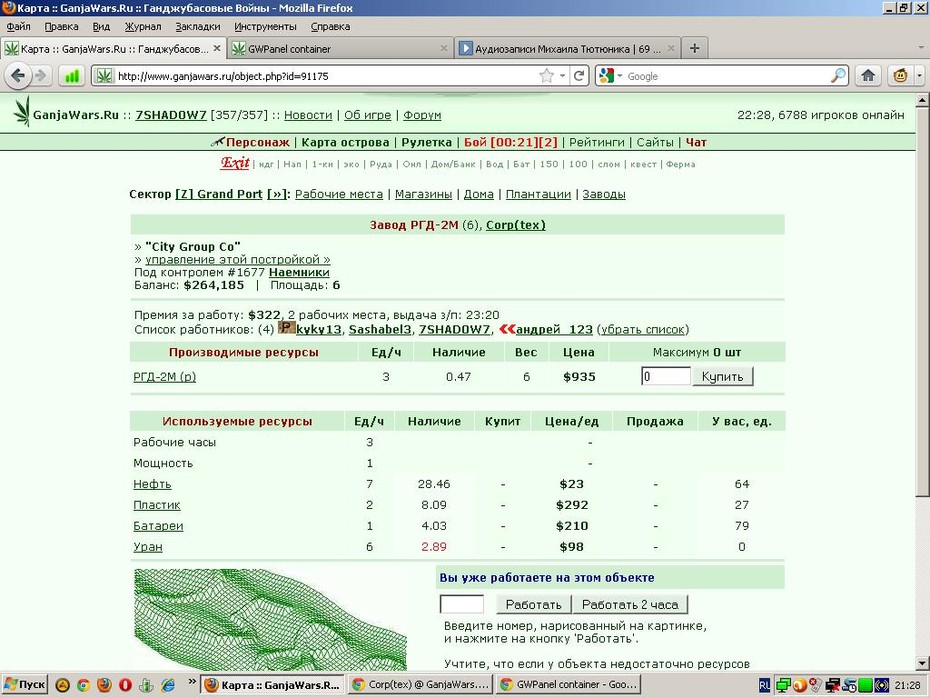This screenshot has height=698, width=930.
Task: Open the Рабочие места link
Action: coord(339,194)
